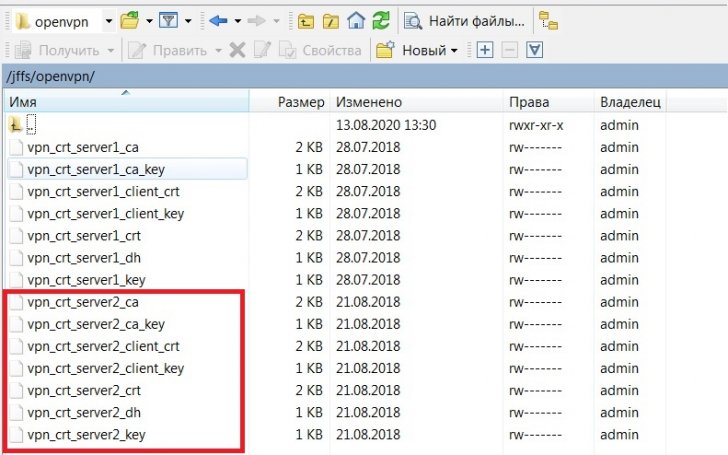Sort by Владелец column header
Viewport: 728px width, 455px height.
pyautogui.click(x=630, y=102)
